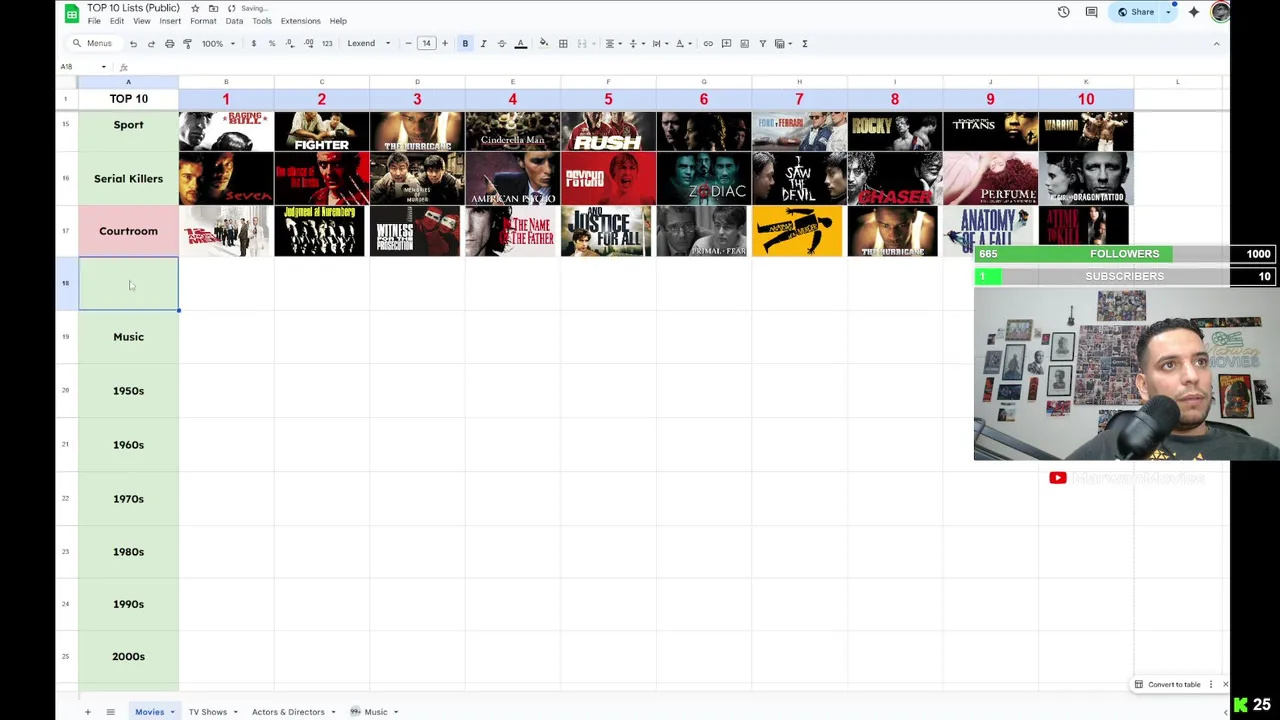Click the Share button

point(1136,12)
